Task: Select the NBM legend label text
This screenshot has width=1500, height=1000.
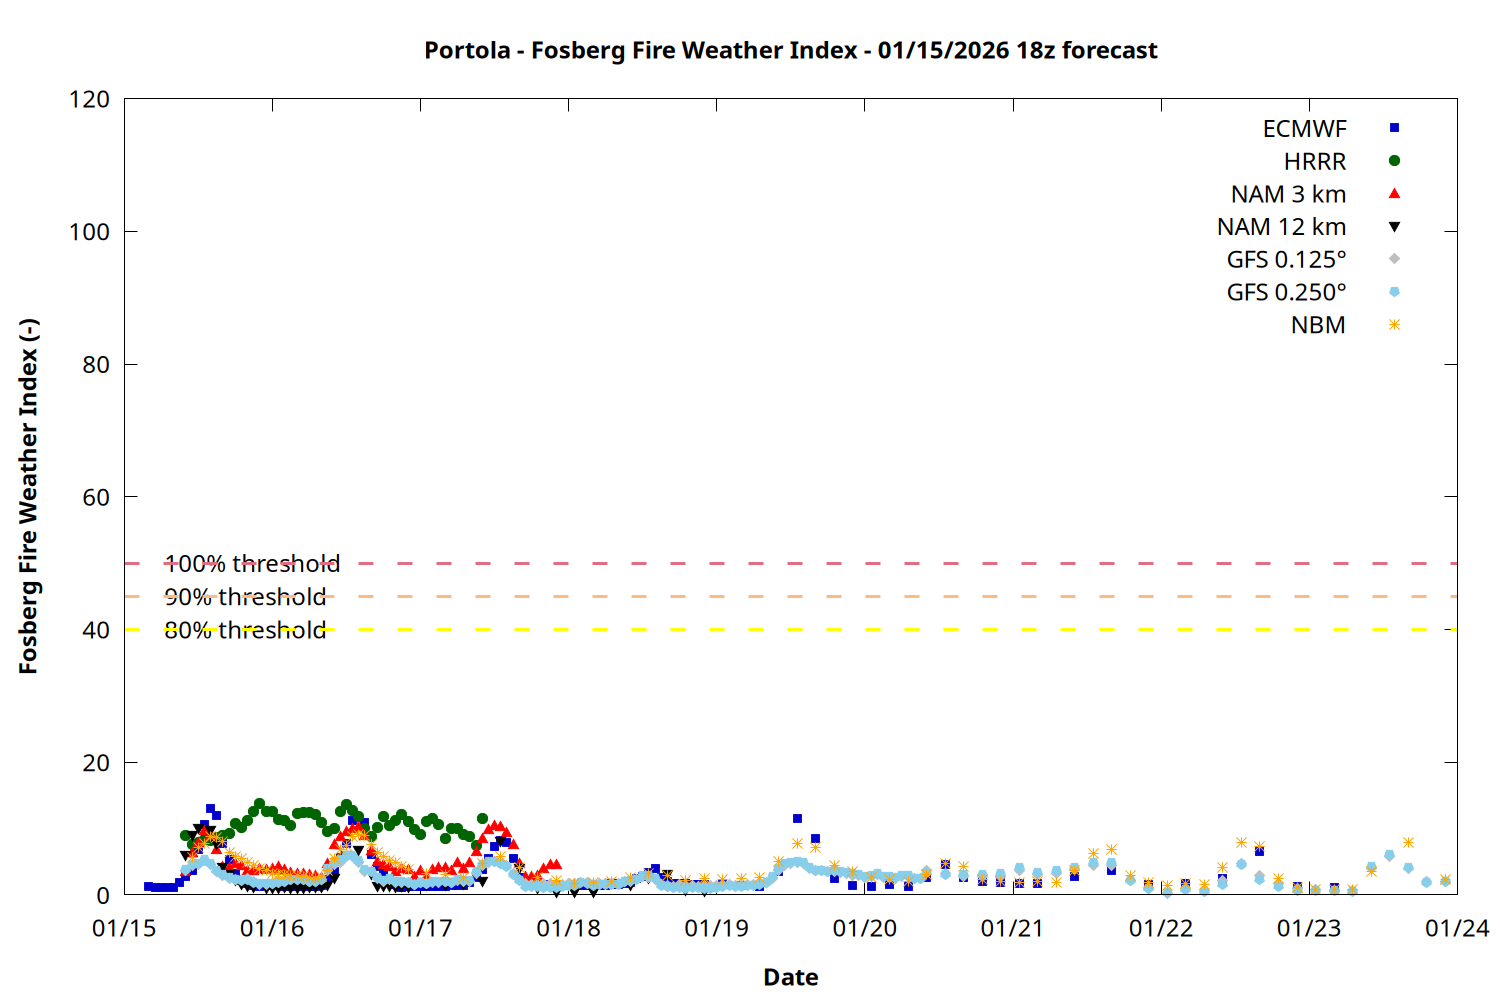Action: pyautogui.click(x=1318, y=326)
